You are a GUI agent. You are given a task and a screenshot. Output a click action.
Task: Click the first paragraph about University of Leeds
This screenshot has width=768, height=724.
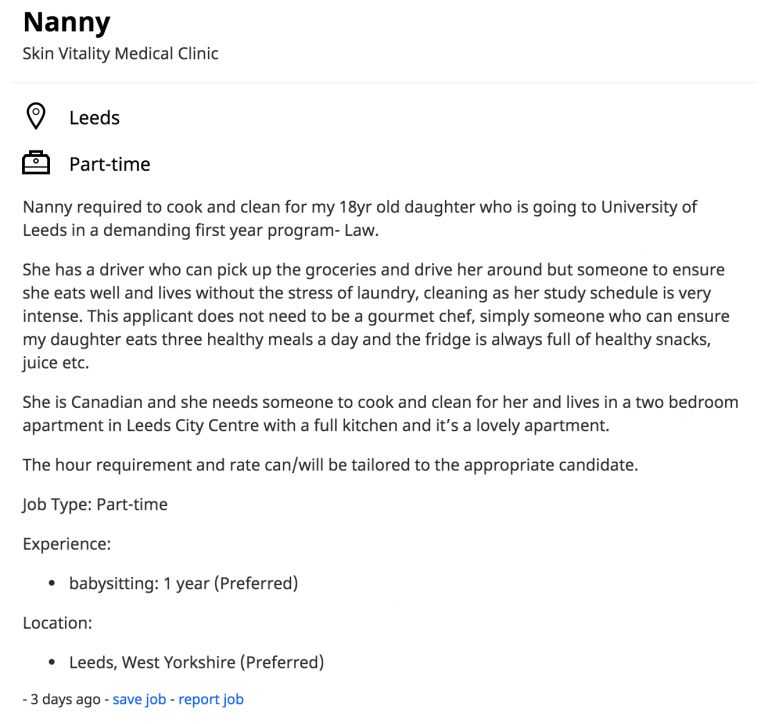[x=360, y=218]
